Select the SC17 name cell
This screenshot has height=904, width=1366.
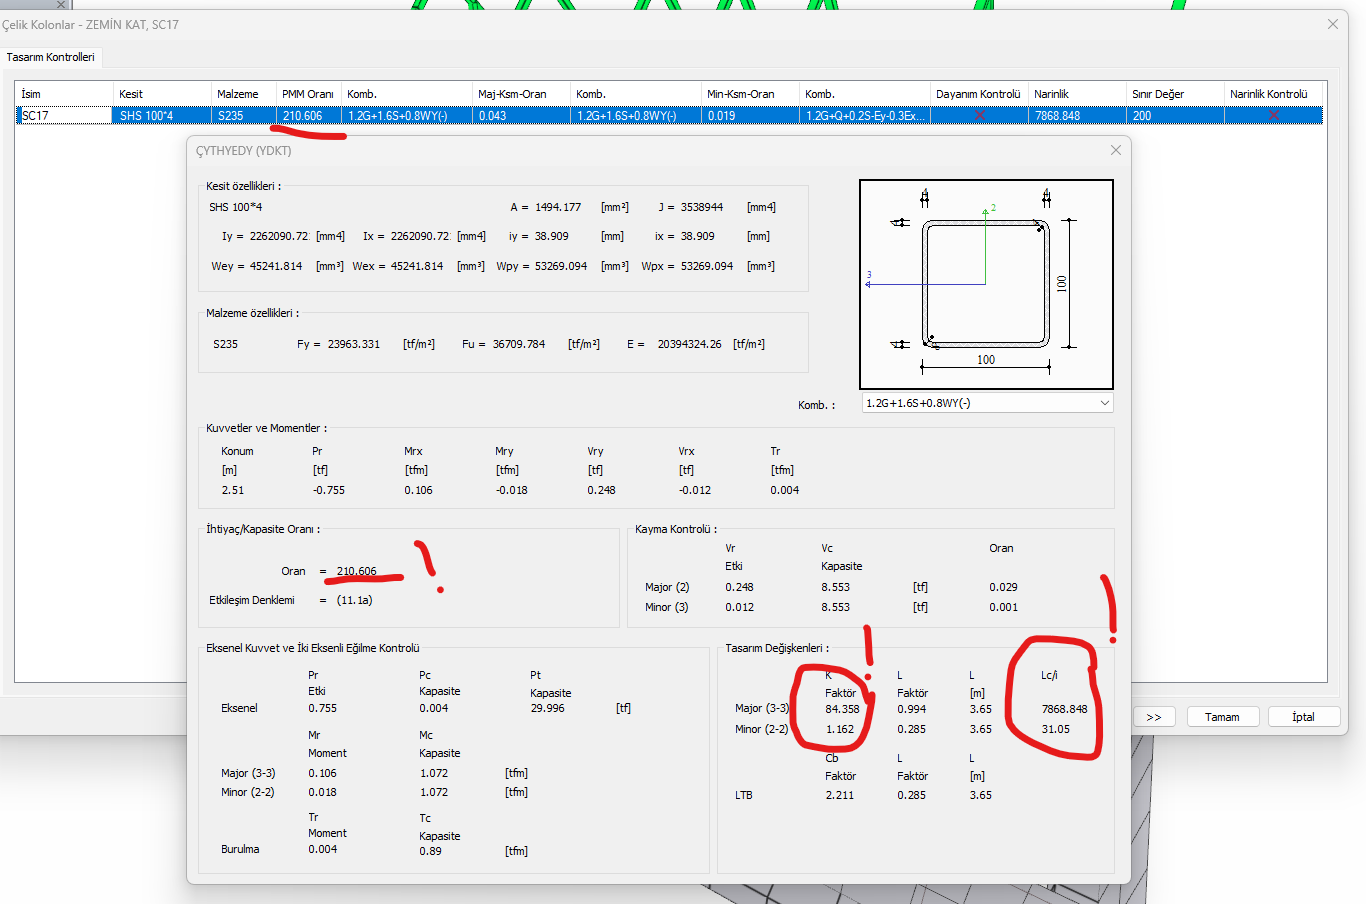tap(64, 116)
